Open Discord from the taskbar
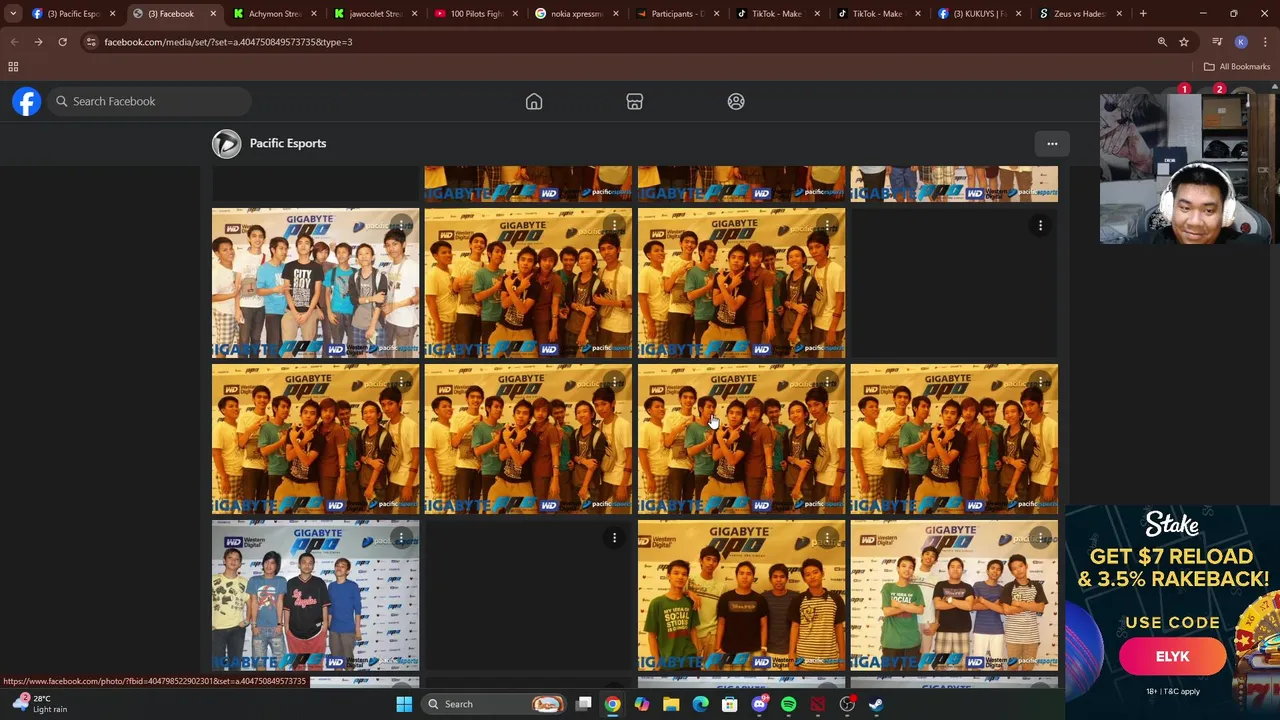 pos(759,704)
